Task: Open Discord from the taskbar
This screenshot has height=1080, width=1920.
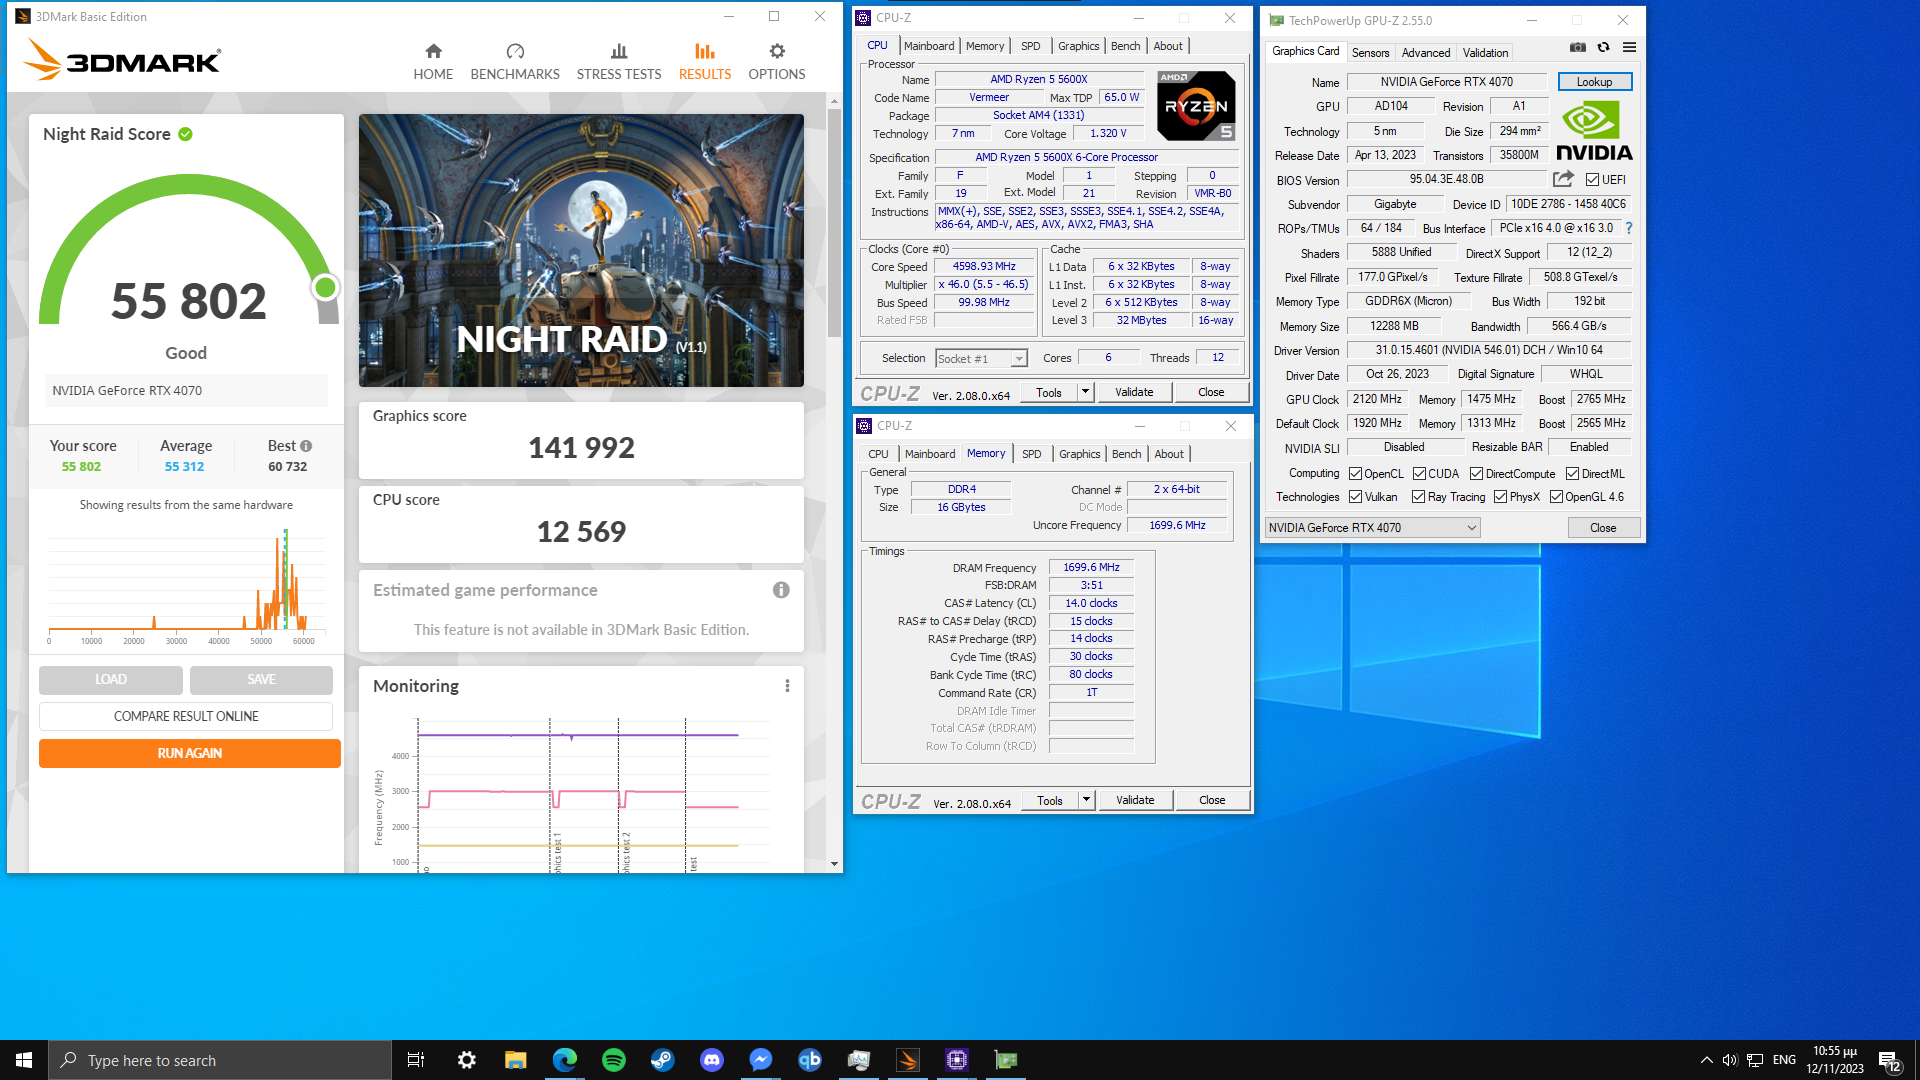Action: (712, 1060)
